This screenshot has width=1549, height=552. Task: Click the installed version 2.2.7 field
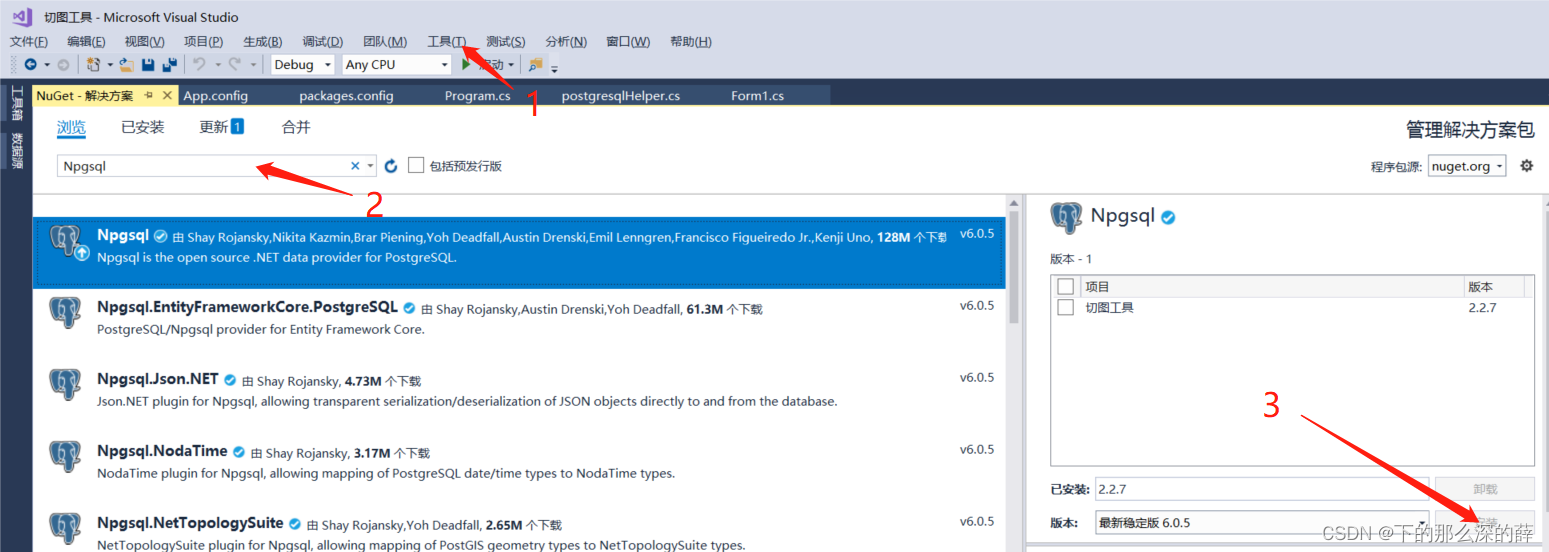click(x=1262, y=489)
